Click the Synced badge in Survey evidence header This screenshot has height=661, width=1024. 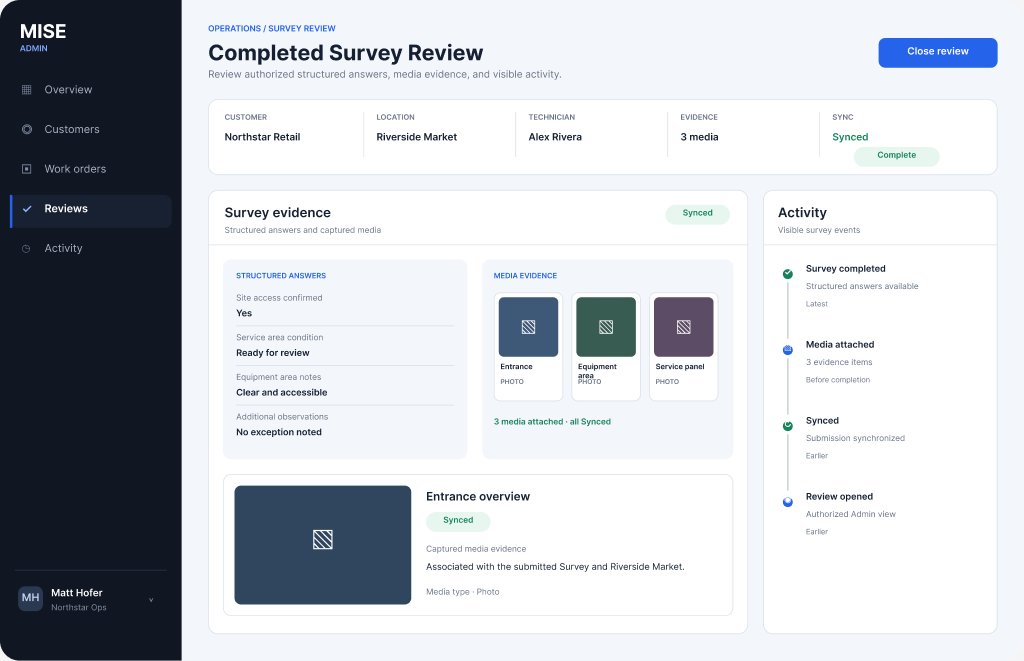pos(697,214)
